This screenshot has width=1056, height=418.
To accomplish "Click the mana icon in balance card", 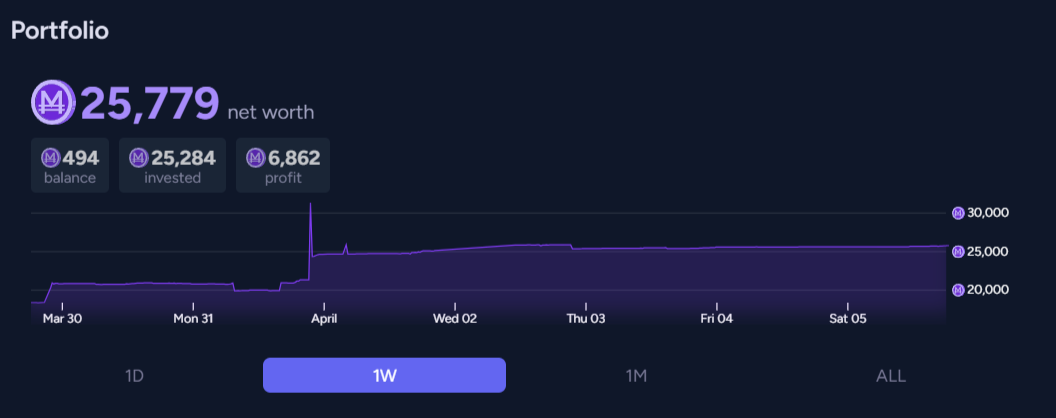I will pyautogui.click(x=51, y=158).
